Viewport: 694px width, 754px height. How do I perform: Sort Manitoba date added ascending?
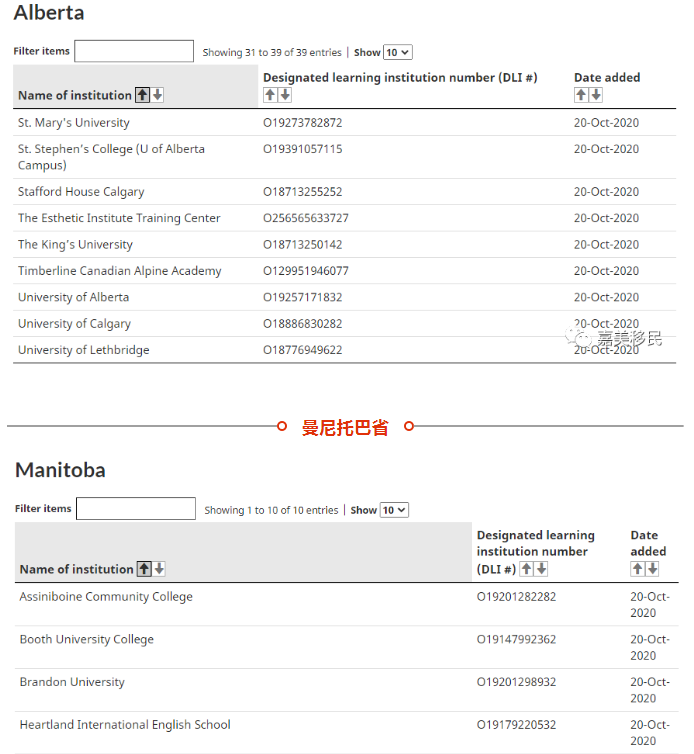pyautogui.click(x=638, y=569)
